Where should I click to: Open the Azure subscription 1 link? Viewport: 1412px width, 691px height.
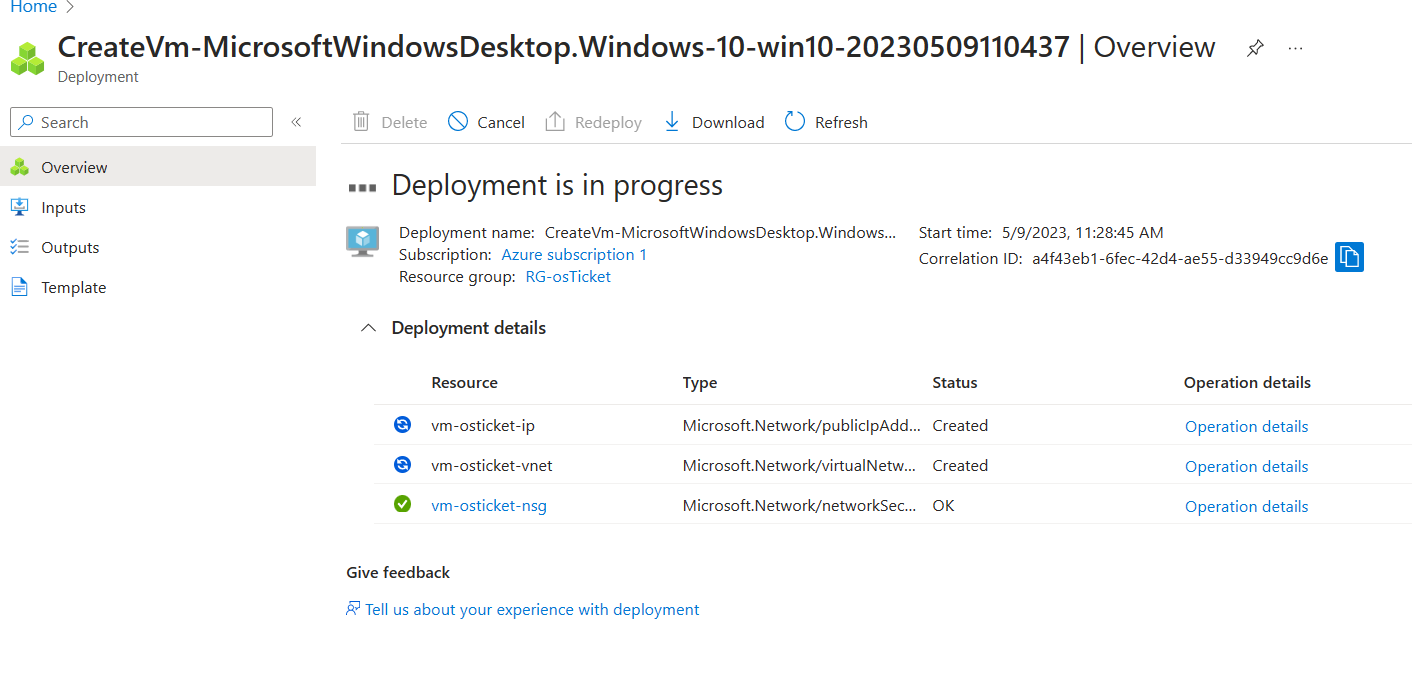click(x=574, y=255)
